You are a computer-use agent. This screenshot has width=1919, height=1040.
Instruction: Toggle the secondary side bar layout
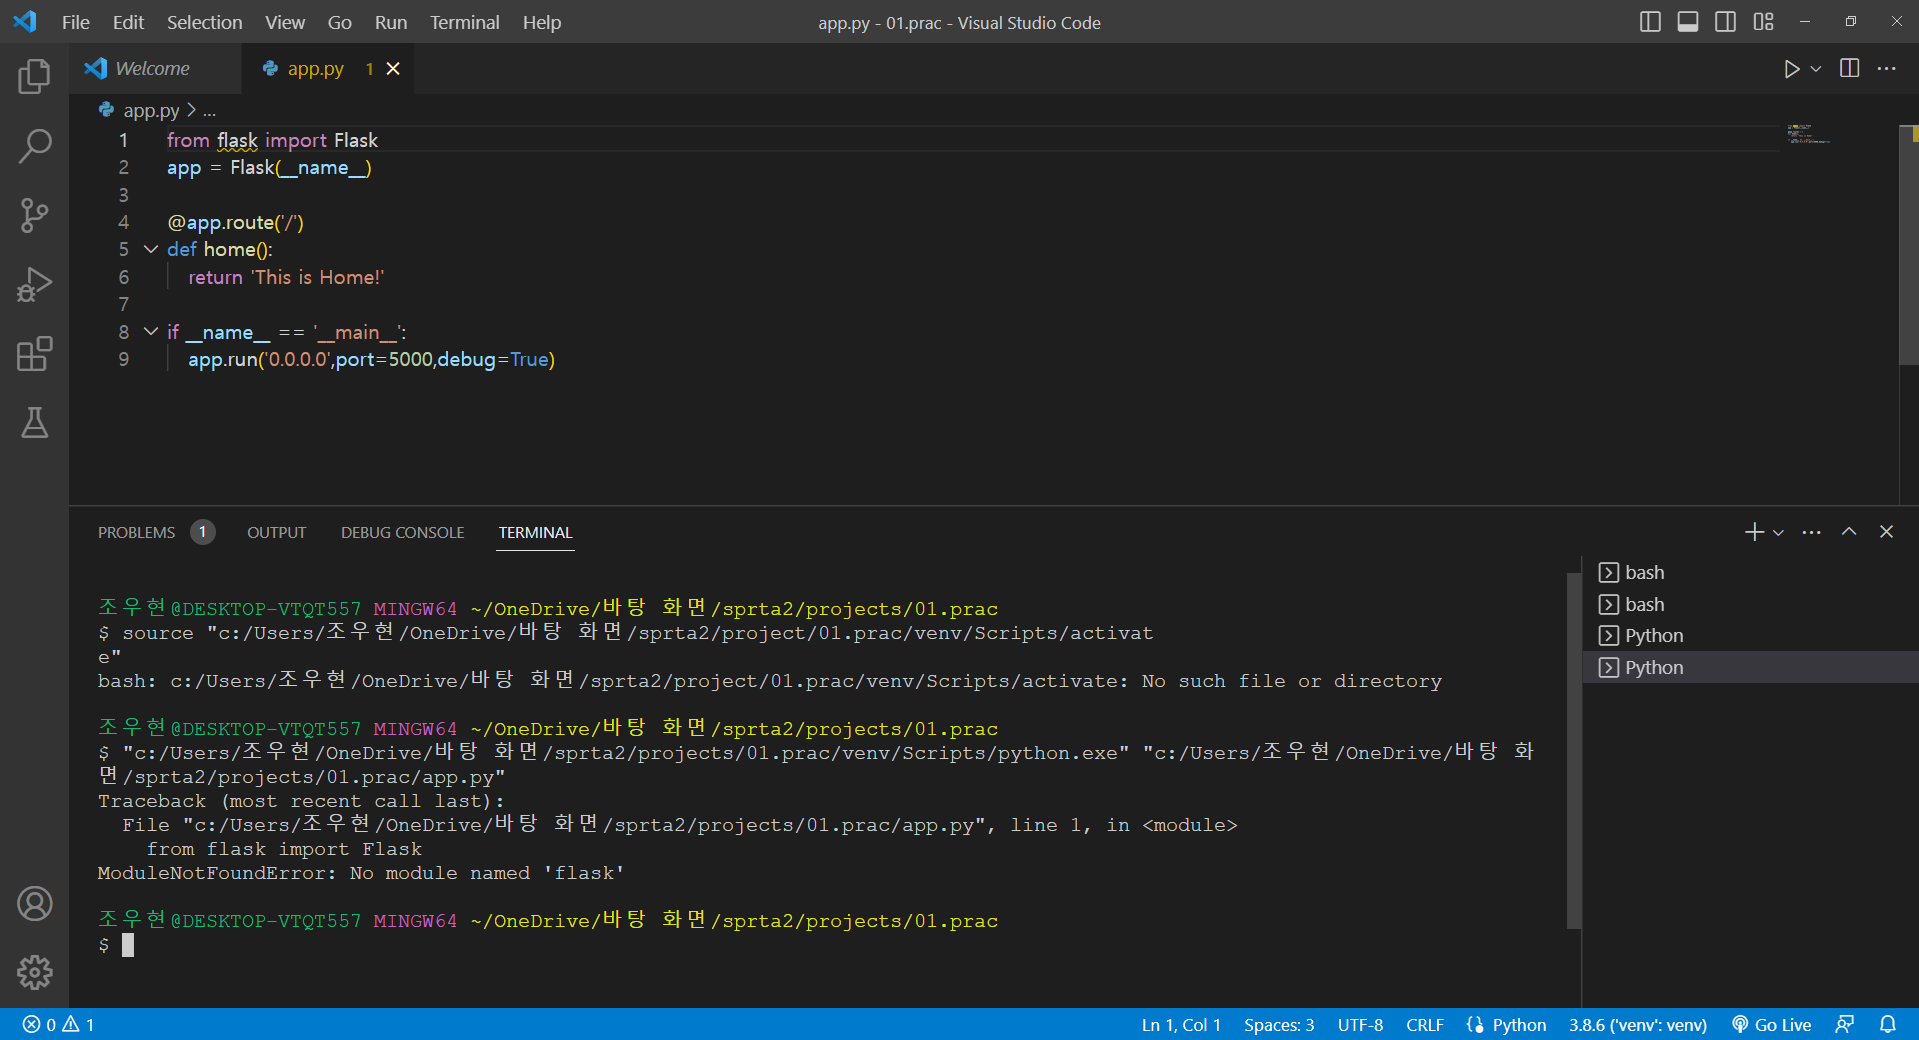click(1725, 22)
